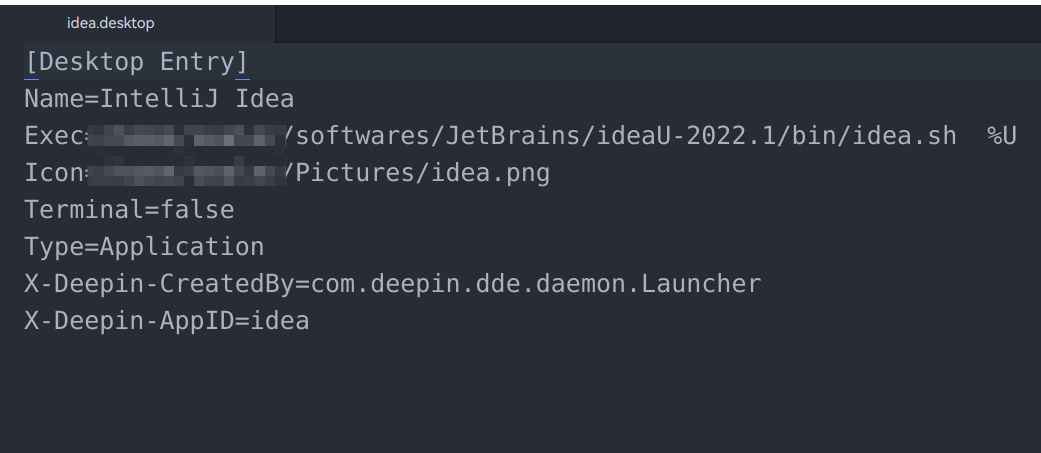Click the Application value on Type line
Image resolution: width=1041 pixels, height=453 pixels.
point(182,247)
